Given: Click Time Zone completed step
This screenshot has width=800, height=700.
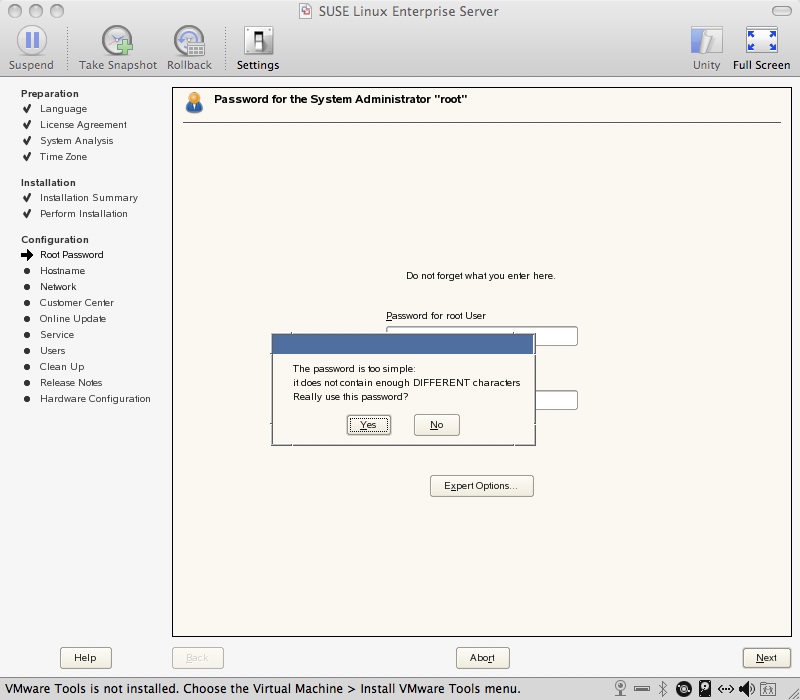Looking at the screenshot, I should pos(63,157).
